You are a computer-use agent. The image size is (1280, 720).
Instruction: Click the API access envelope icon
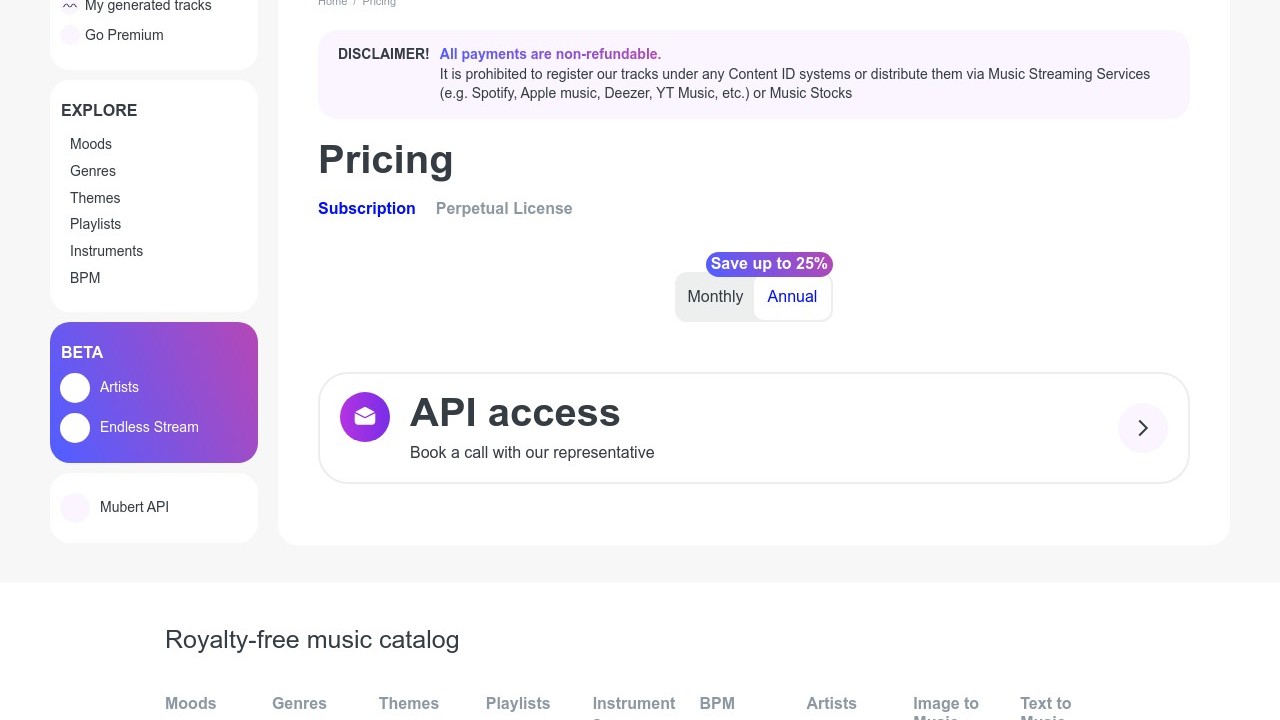click(x=365, y=417)
